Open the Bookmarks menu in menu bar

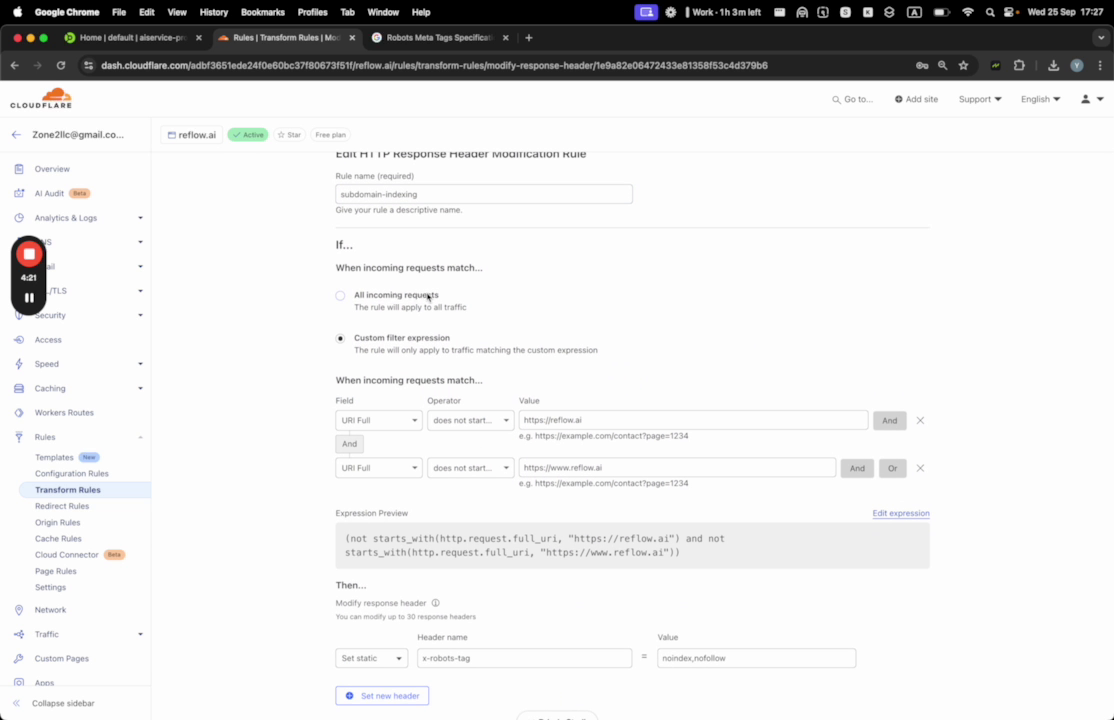(x=265, y=12)
